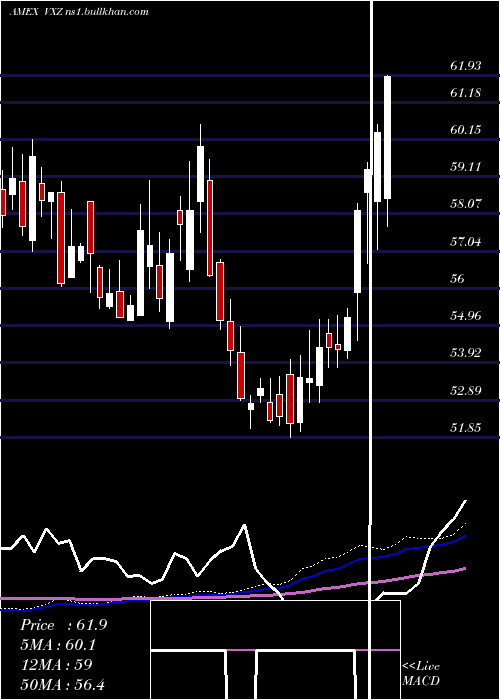Click the 52.89 price level label

(466, 391)
